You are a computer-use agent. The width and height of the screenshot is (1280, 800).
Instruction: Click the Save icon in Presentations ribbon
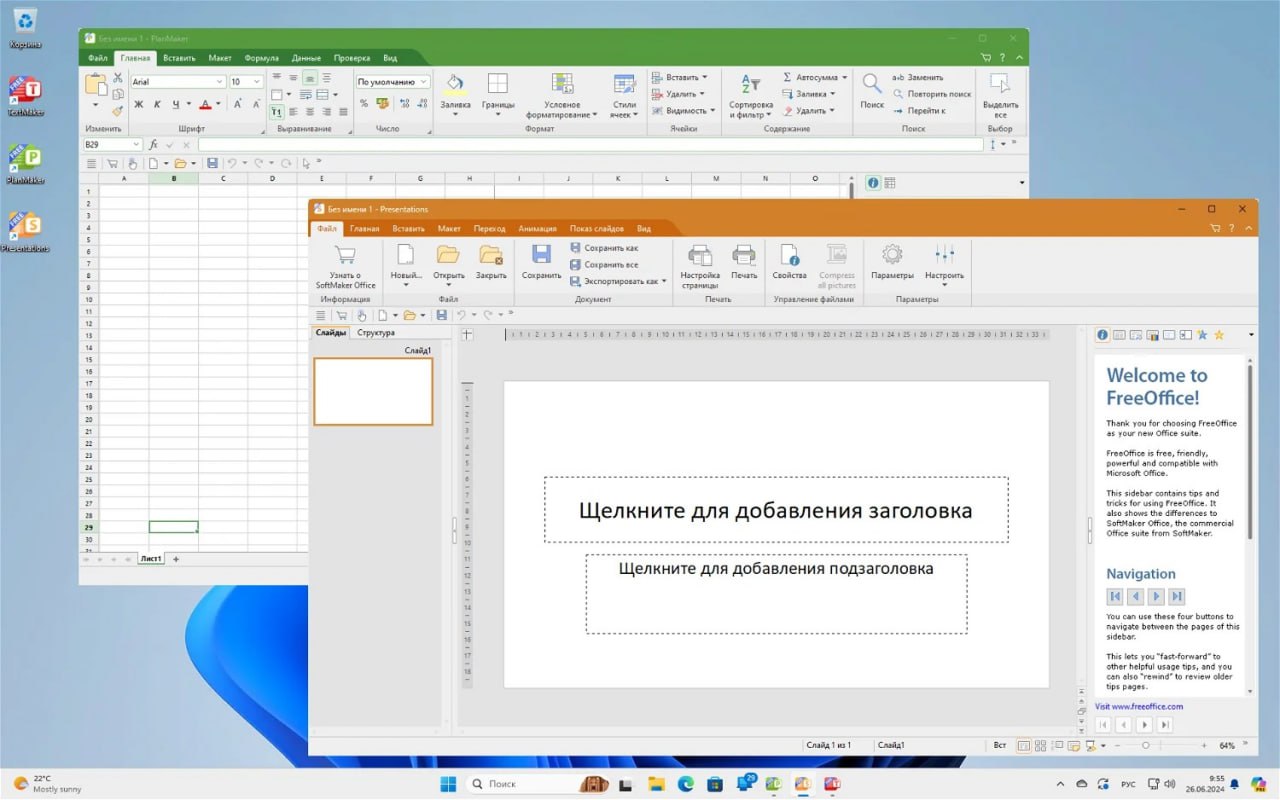click(541, 255)
